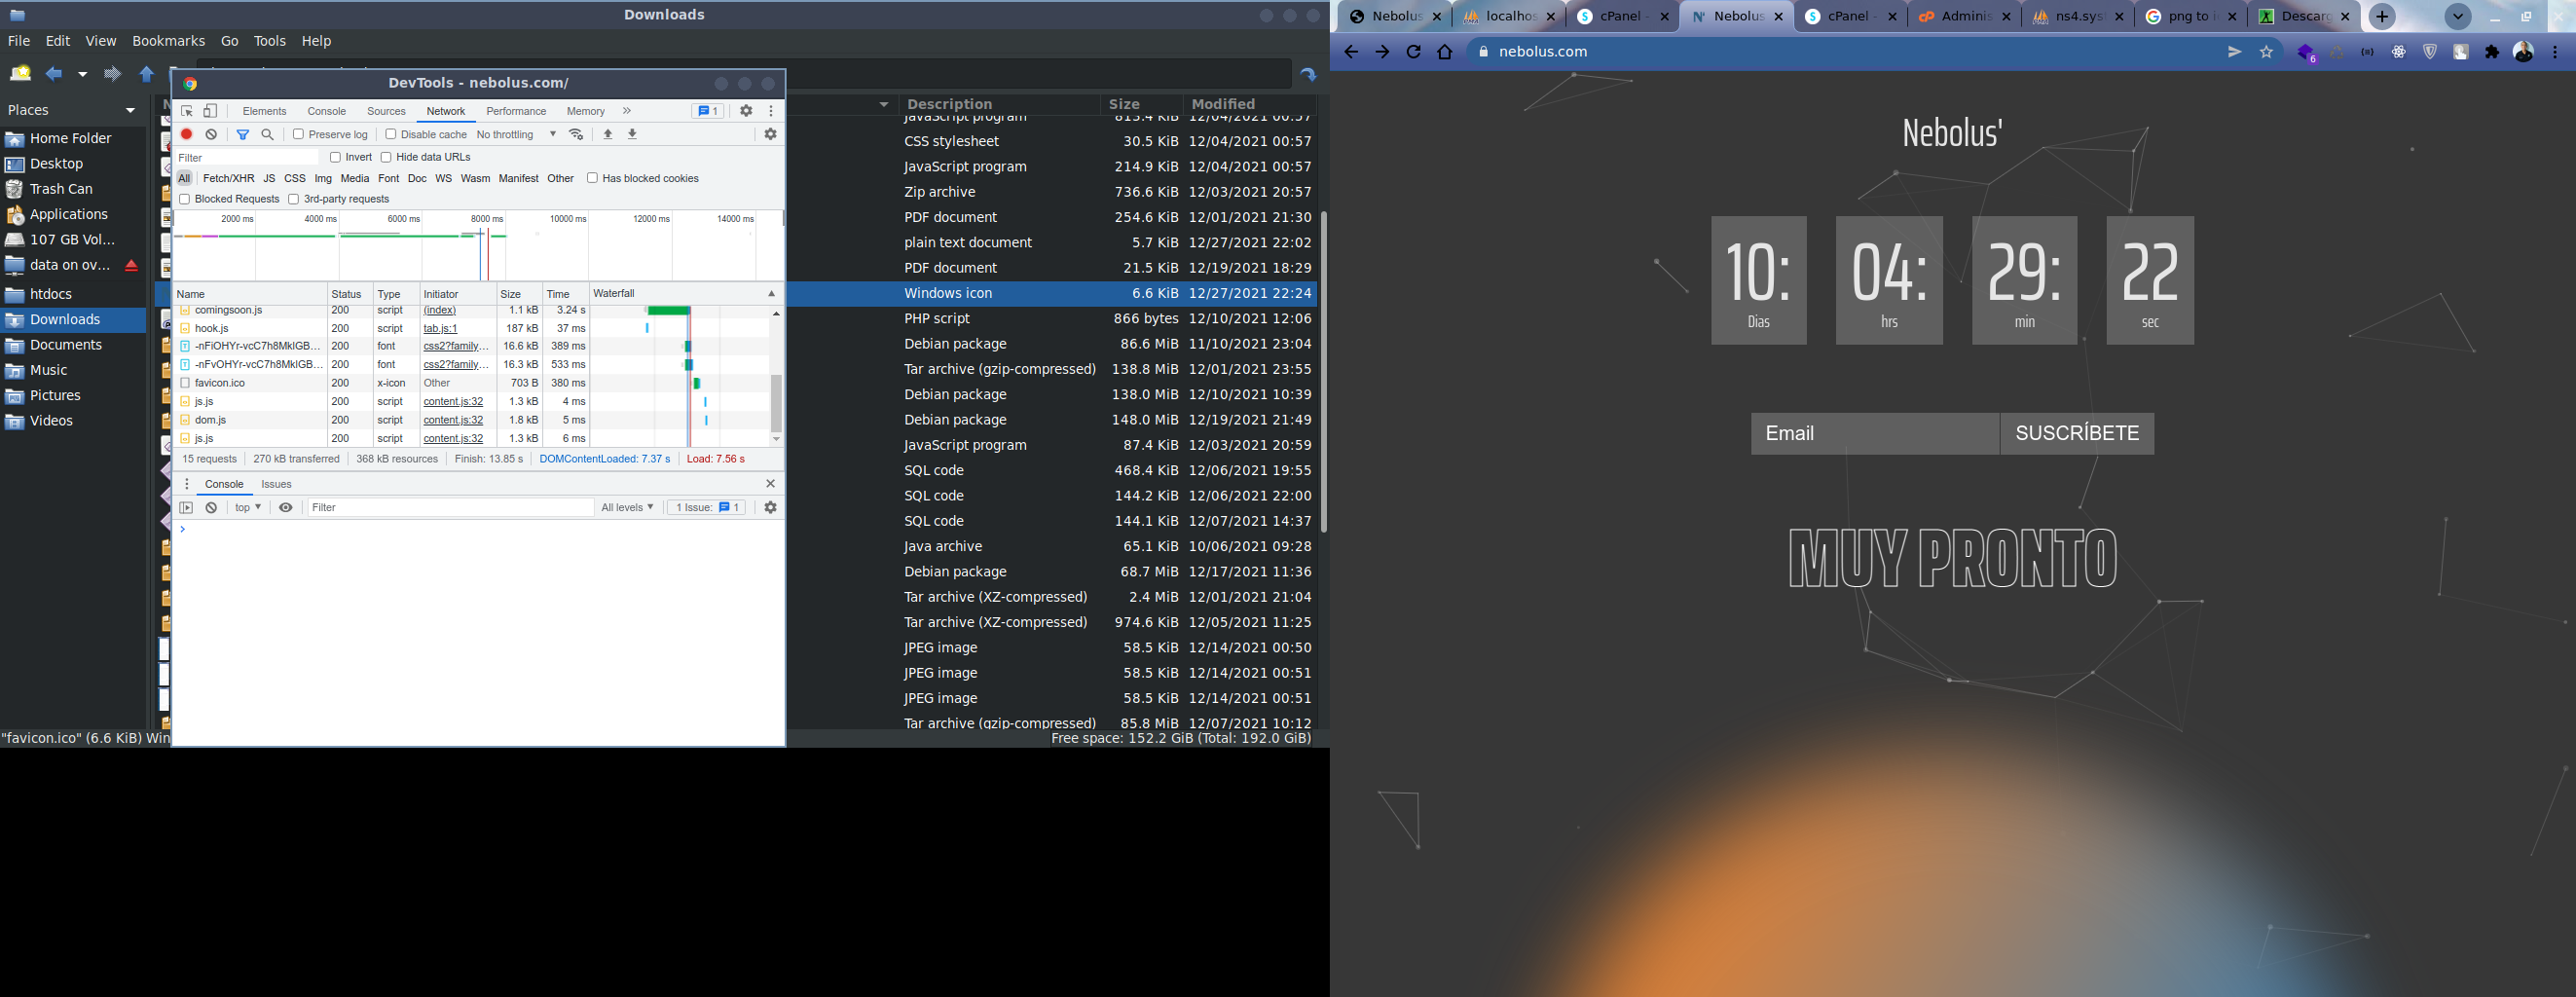Click the Email input field on webpage
The height and width of the screenshot is (997, 2576).
tap(1874, 434)
